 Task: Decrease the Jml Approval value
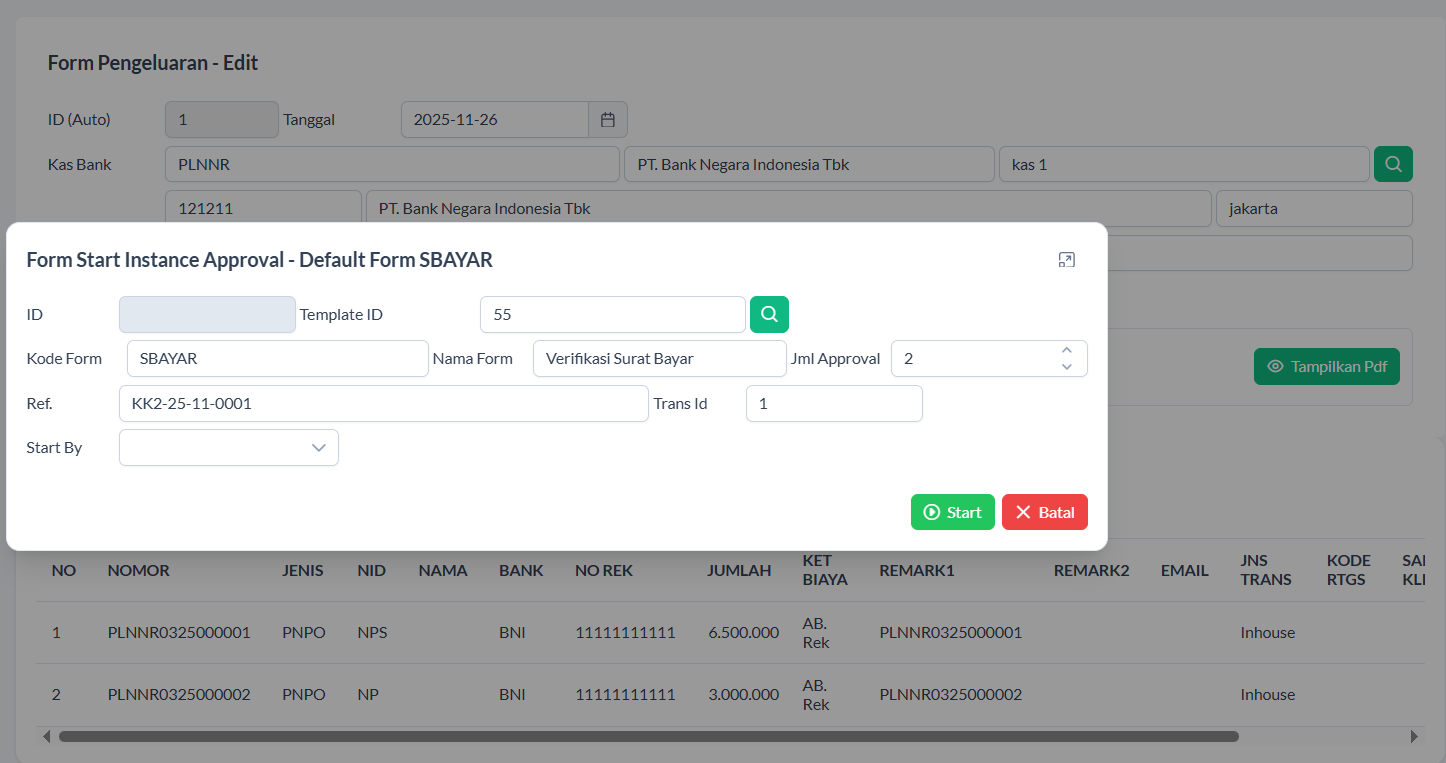(1067, 367)
